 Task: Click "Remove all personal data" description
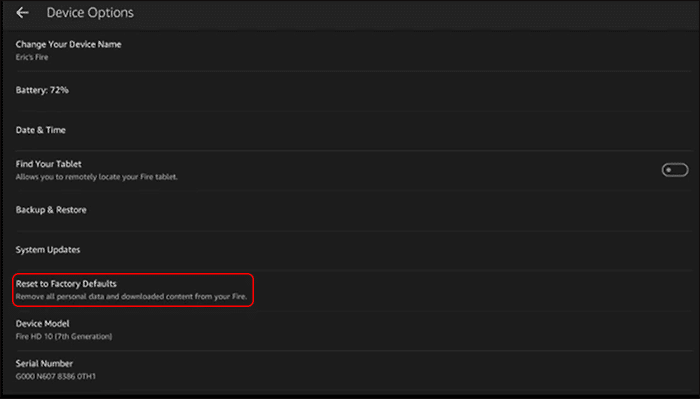(x=131, y=296)
